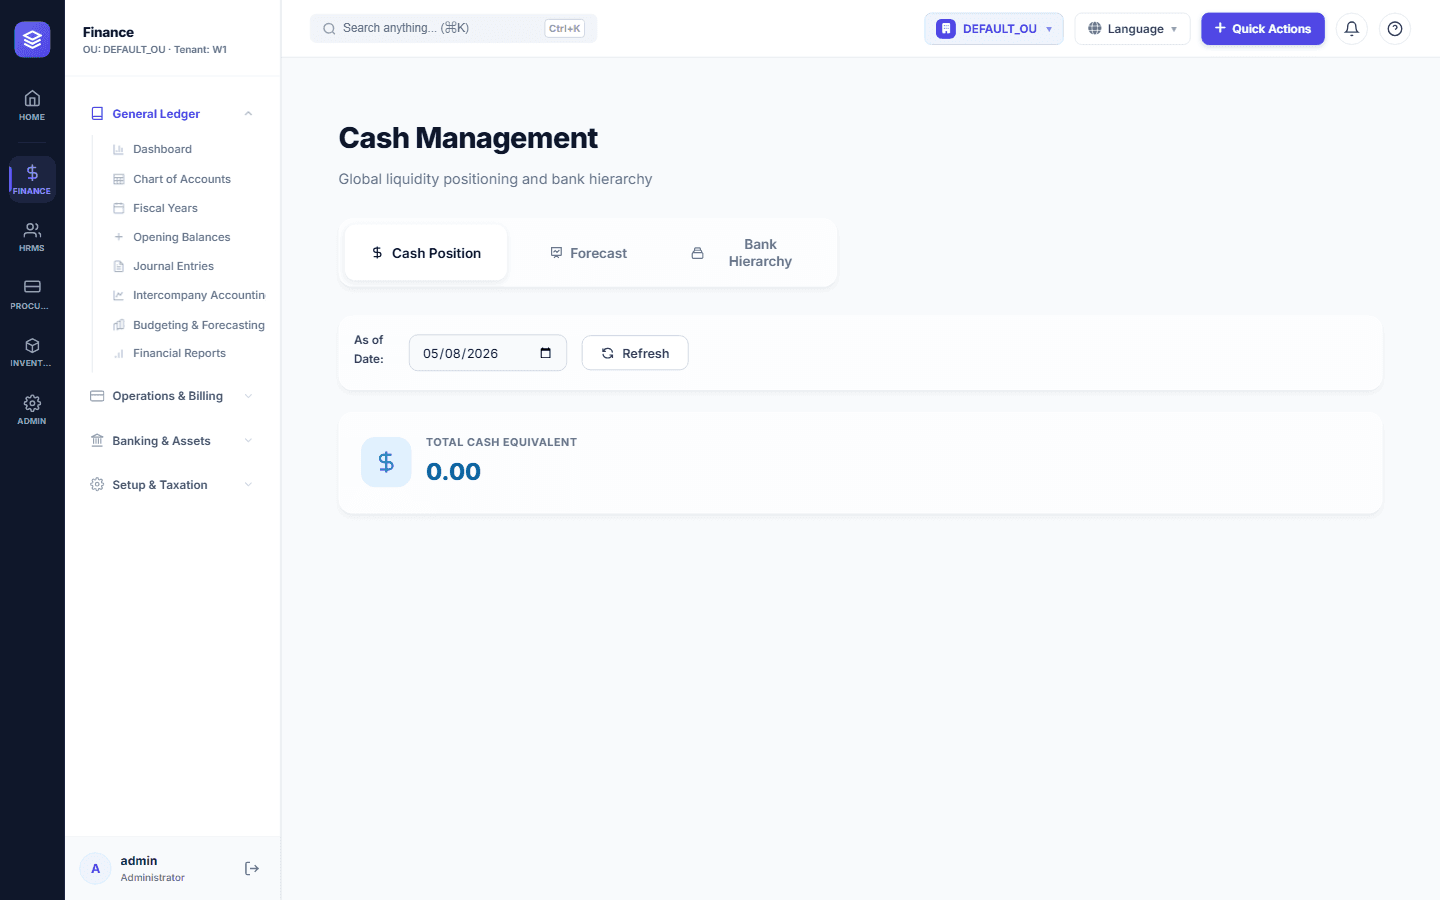This screenshot has height=900, width=1440.
Task: Click the As of Date field
Action: coord(488,353)
